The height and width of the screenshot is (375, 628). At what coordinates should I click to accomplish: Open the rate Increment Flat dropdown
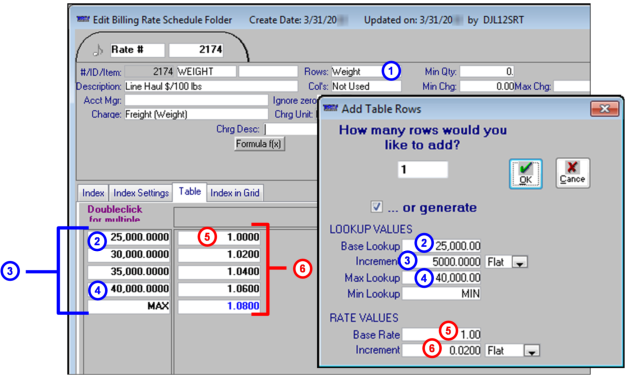pos(531,351)
